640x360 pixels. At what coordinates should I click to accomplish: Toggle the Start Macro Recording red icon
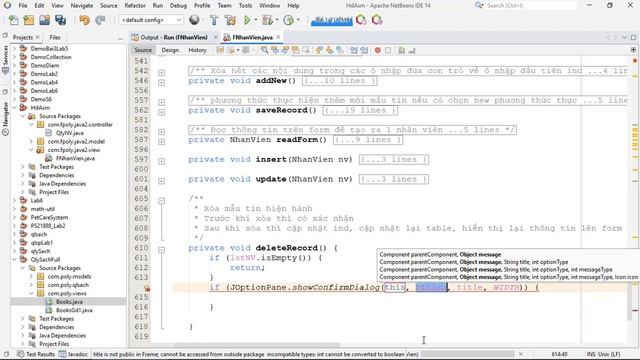(378, 50)
